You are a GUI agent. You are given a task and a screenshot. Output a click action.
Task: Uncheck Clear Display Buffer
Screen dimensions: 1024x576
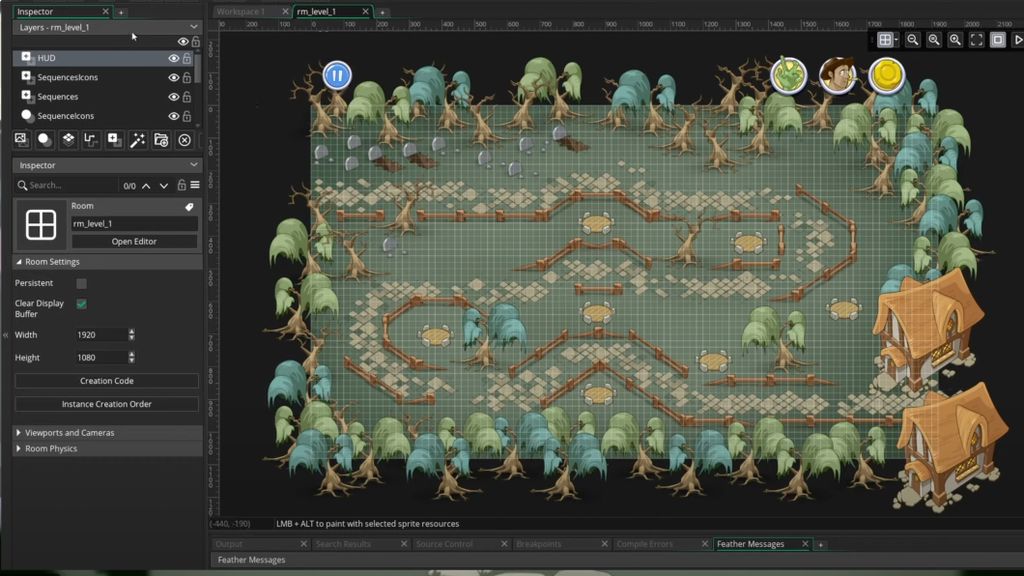84,303
